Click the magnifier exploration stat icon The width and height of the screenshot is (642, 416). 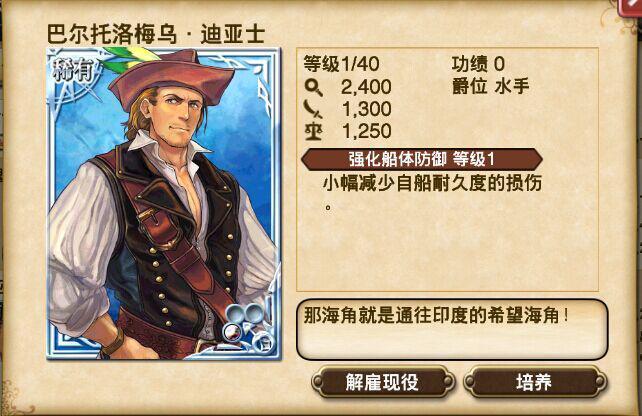[x=314, y=87]
